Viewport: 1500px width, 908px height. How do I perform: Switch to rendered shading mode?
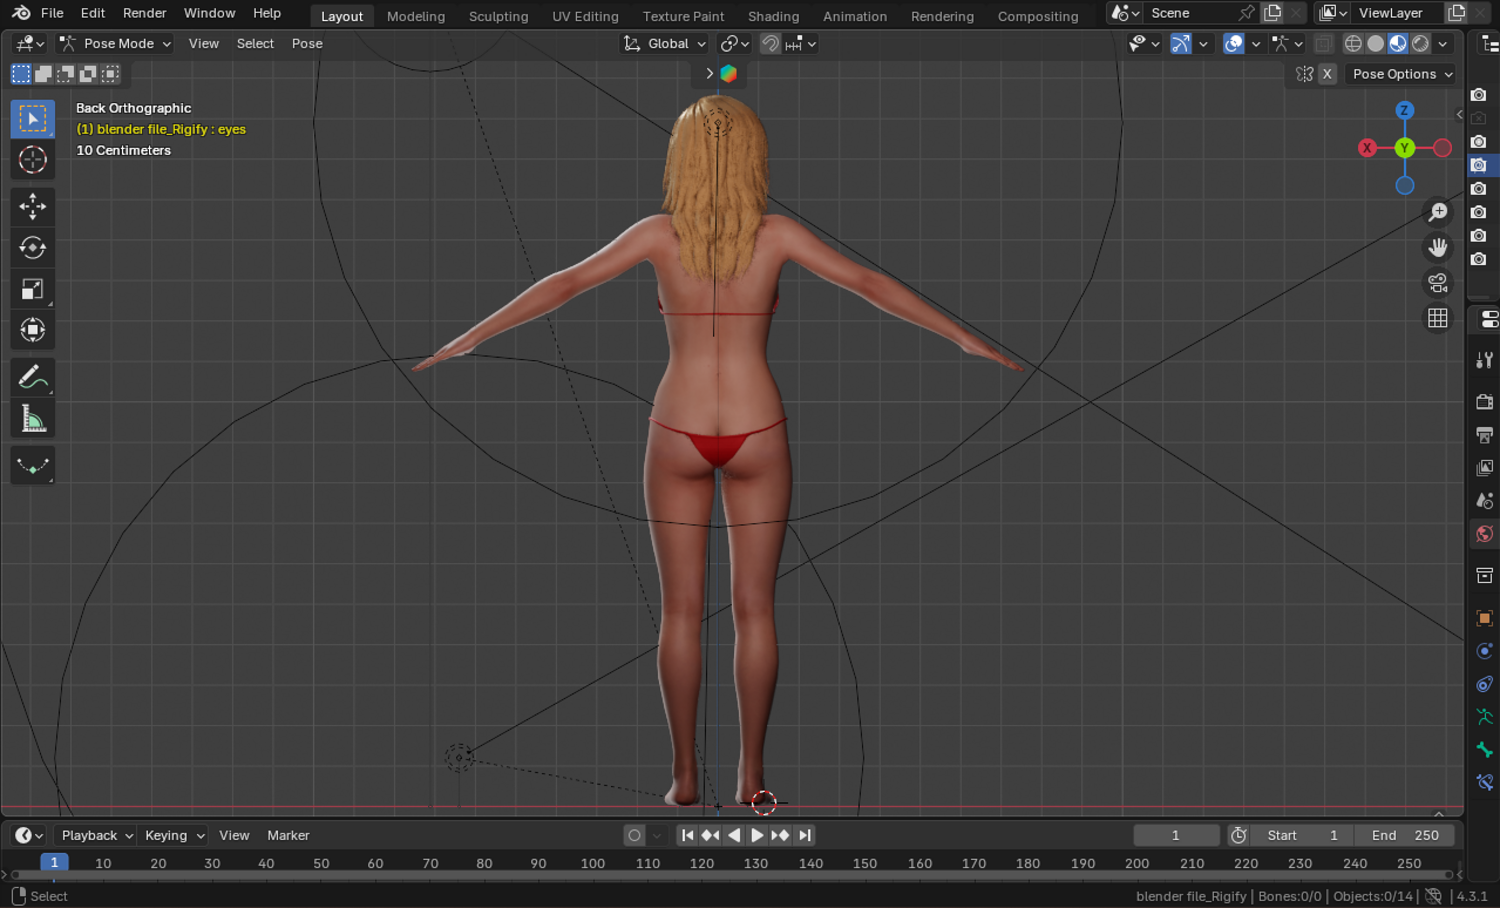tap(1420, 44)
